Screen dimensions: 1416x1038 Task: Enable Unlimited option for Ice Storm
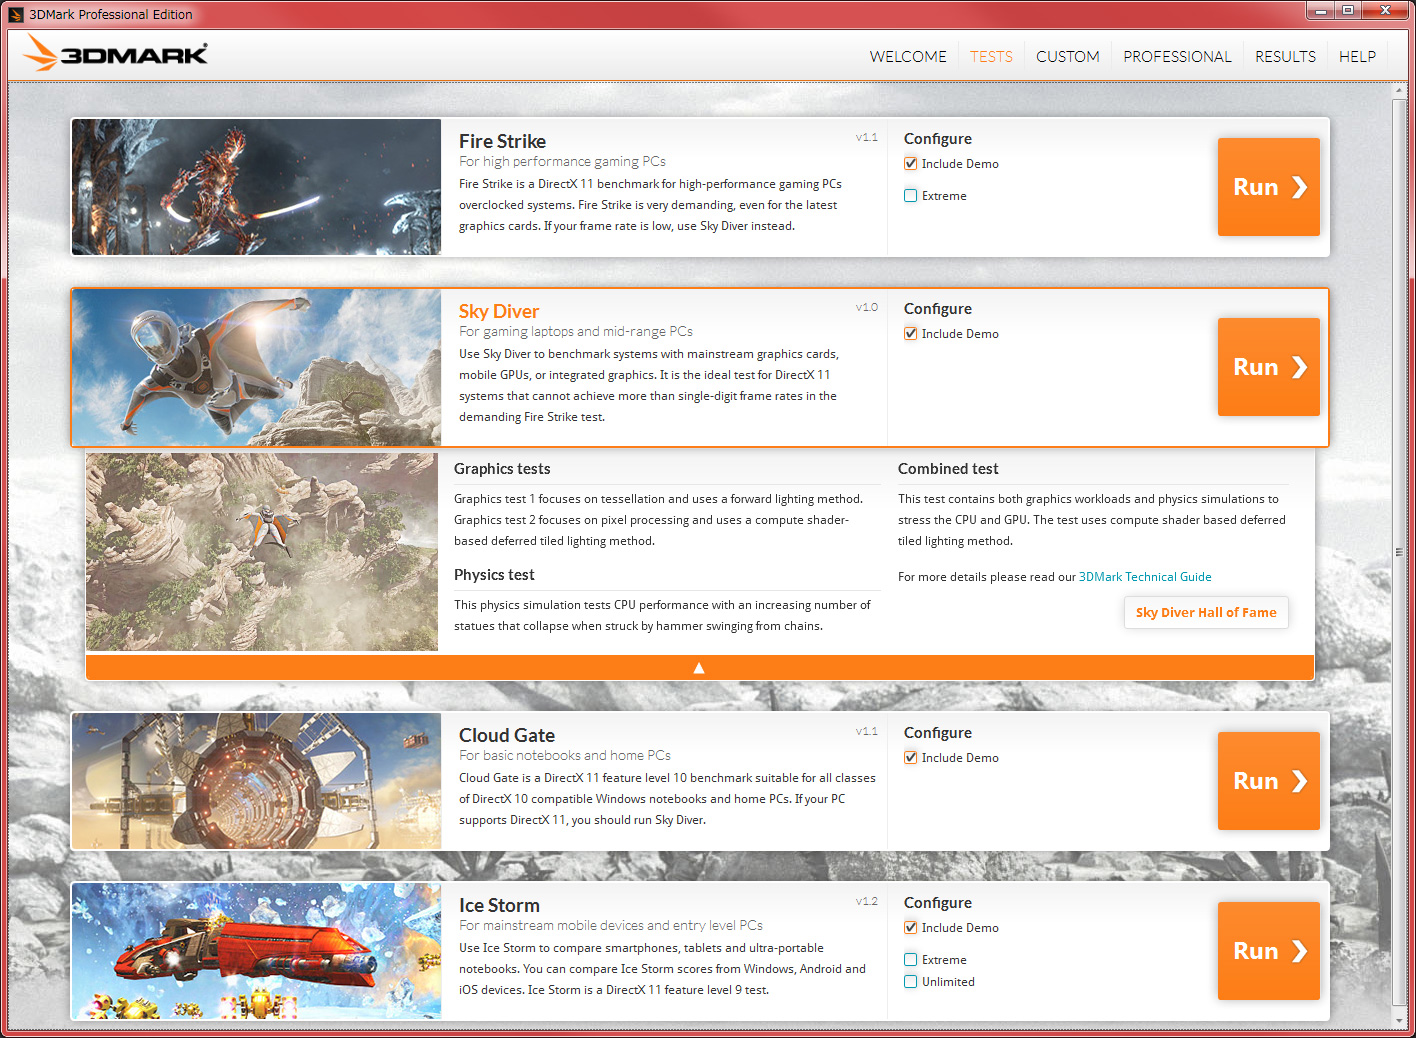click(x=911, y=982)
